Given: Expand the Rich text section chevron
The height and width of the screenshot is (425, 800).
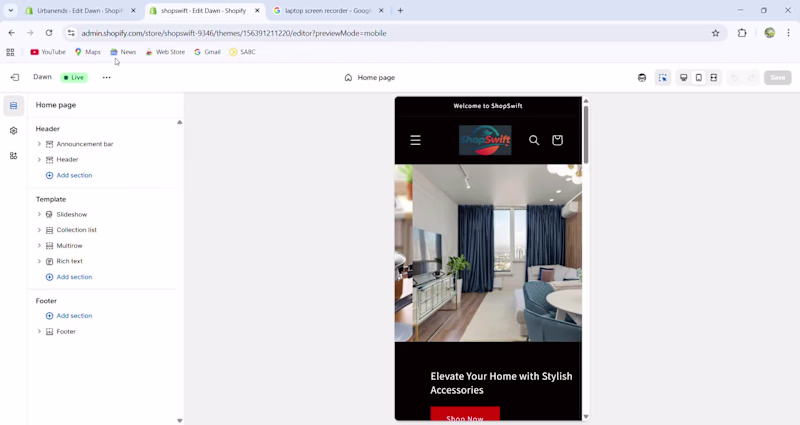Looking at the screenshot, I should 39,261.
